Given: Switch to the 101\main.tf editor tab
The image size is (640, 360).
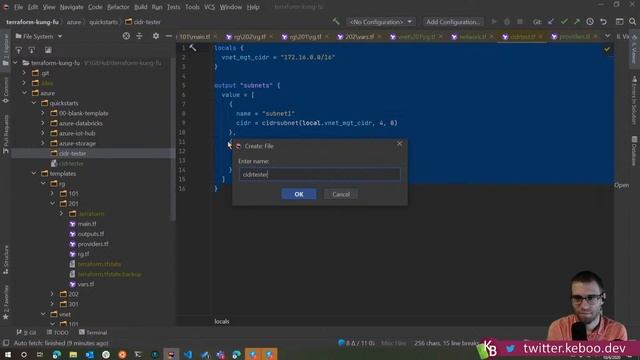Looking at the screenshot, I should [x=195, y=36].
